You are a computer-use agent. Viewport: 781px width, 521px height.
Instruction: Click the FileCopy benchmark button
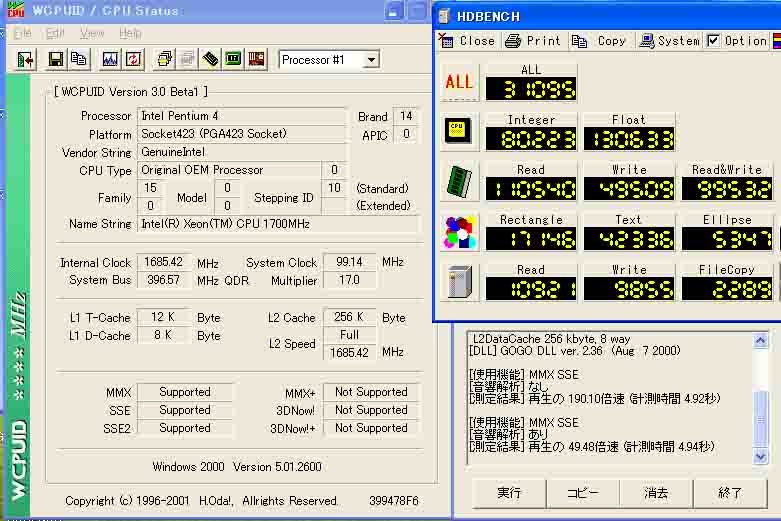pyautogui.click(x=727, y=269)
